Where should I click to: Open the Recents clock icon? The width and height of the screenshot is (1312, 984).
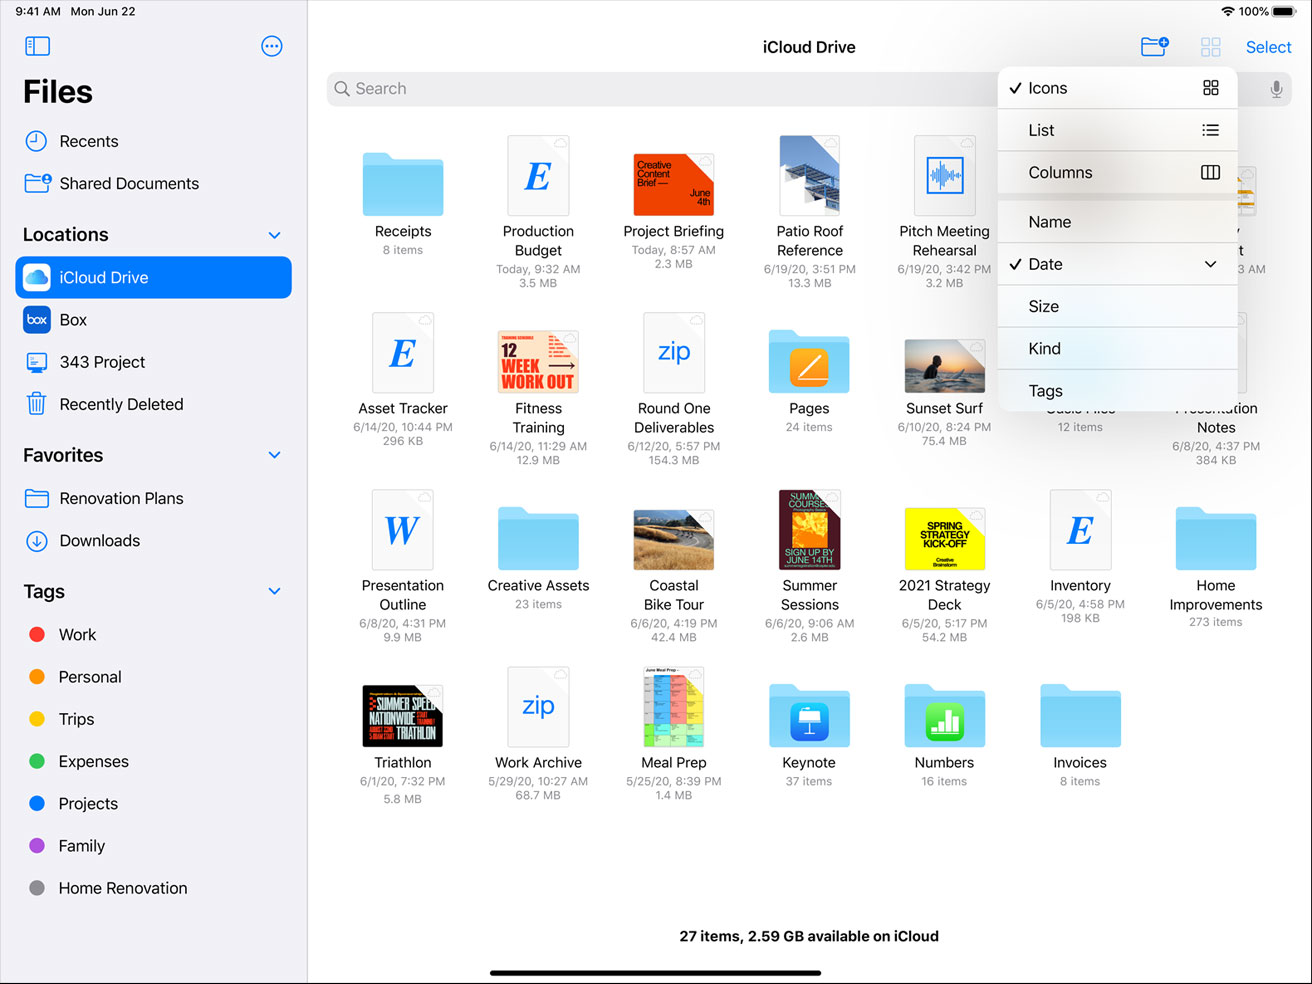[36, 141]
